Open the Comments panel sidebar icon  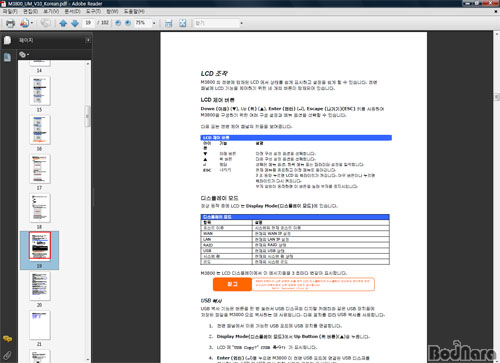(x=7, y=339)
